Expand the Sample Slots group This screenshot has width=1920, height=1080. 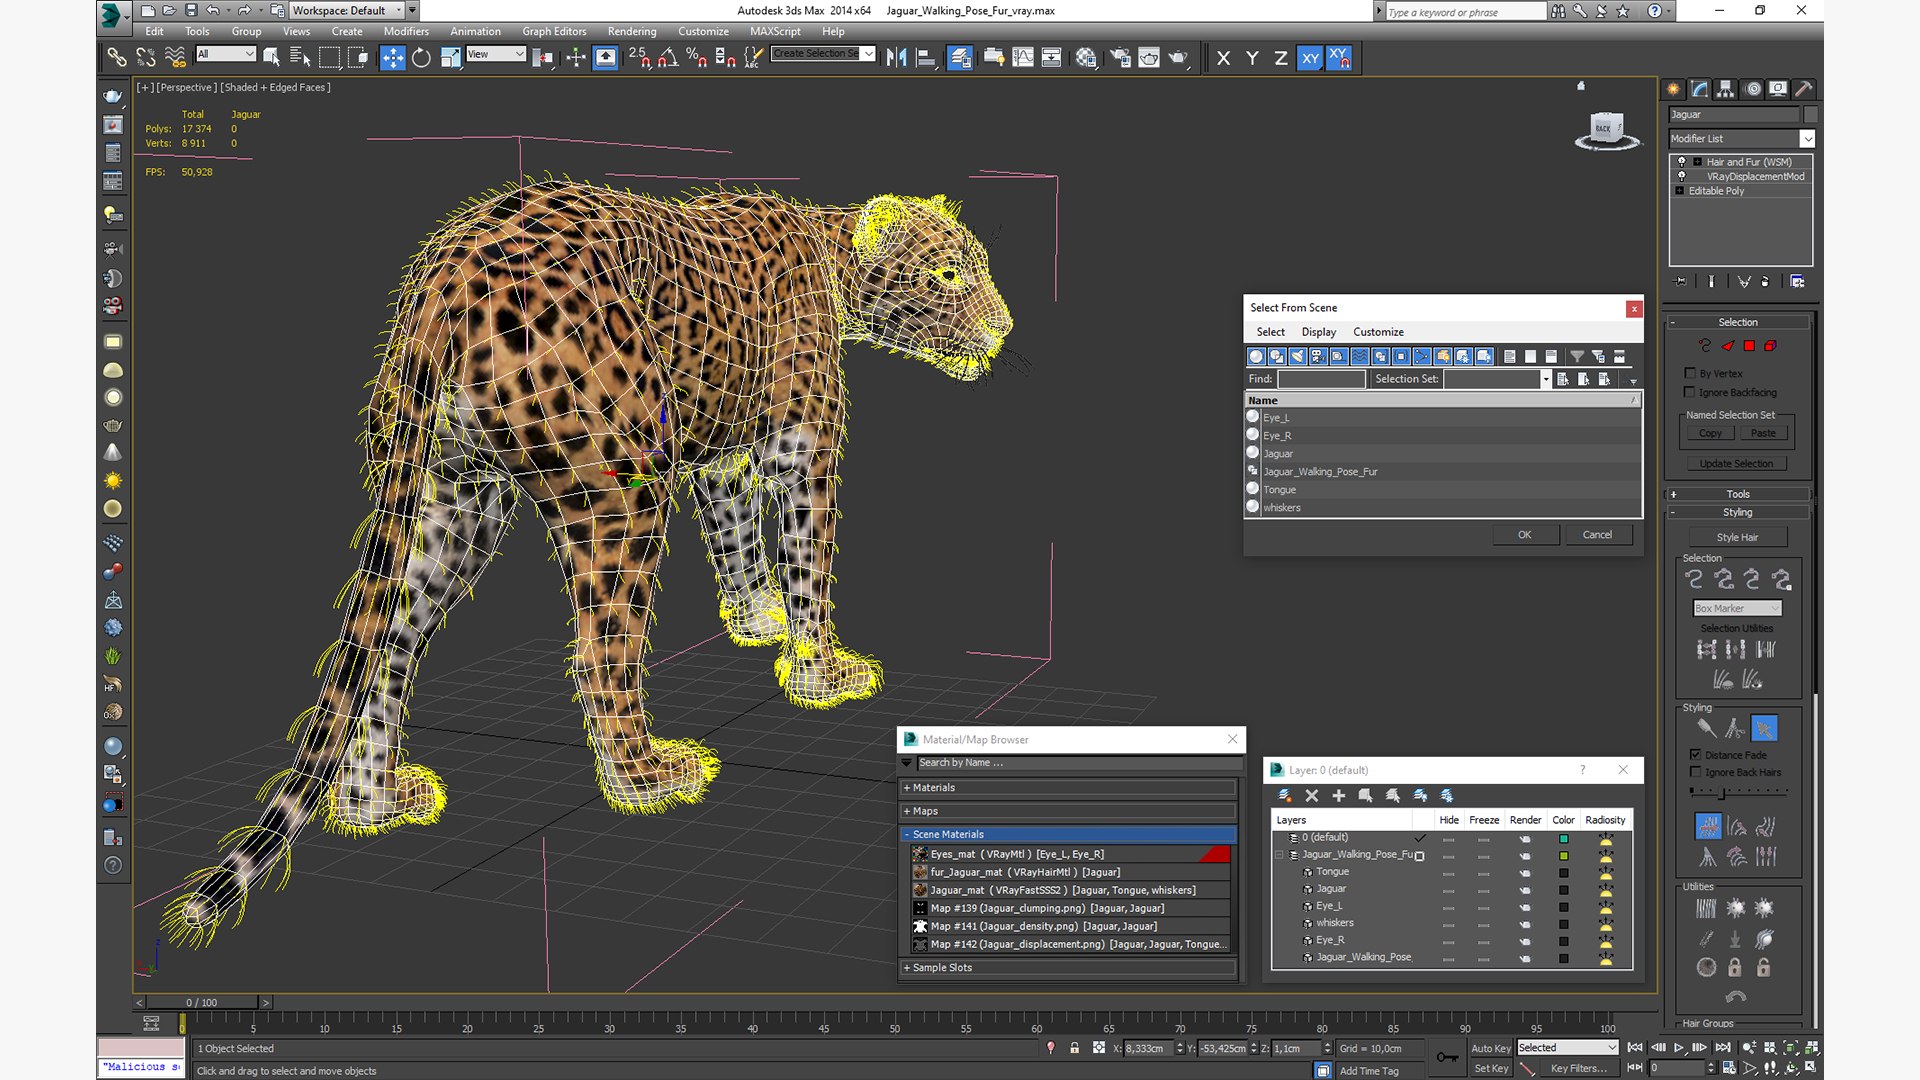[1068, 968]
